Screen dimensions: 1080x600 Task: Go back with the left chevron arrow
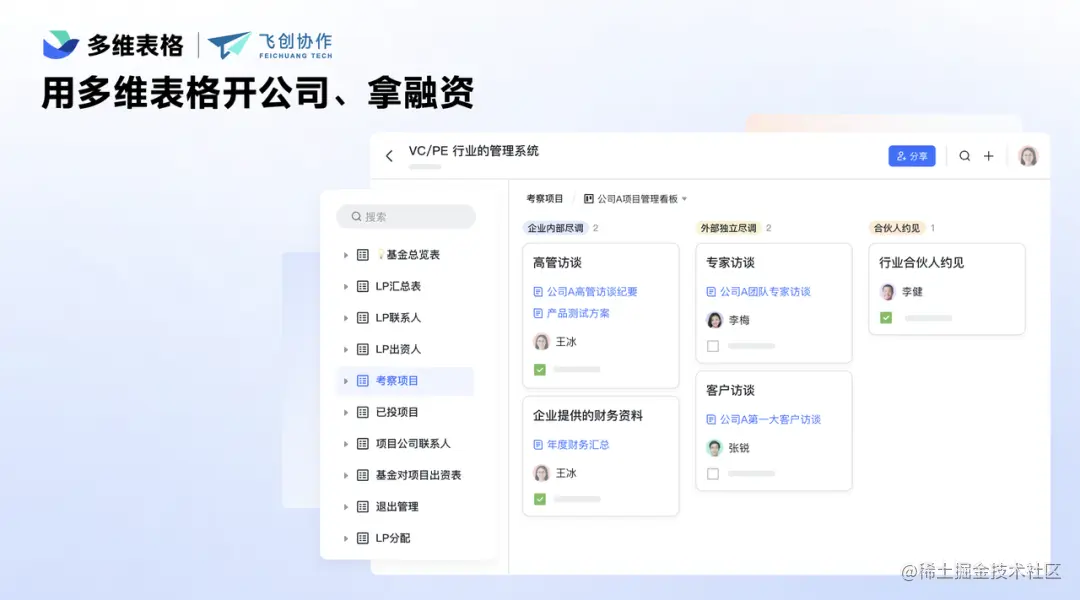(389, 156)
